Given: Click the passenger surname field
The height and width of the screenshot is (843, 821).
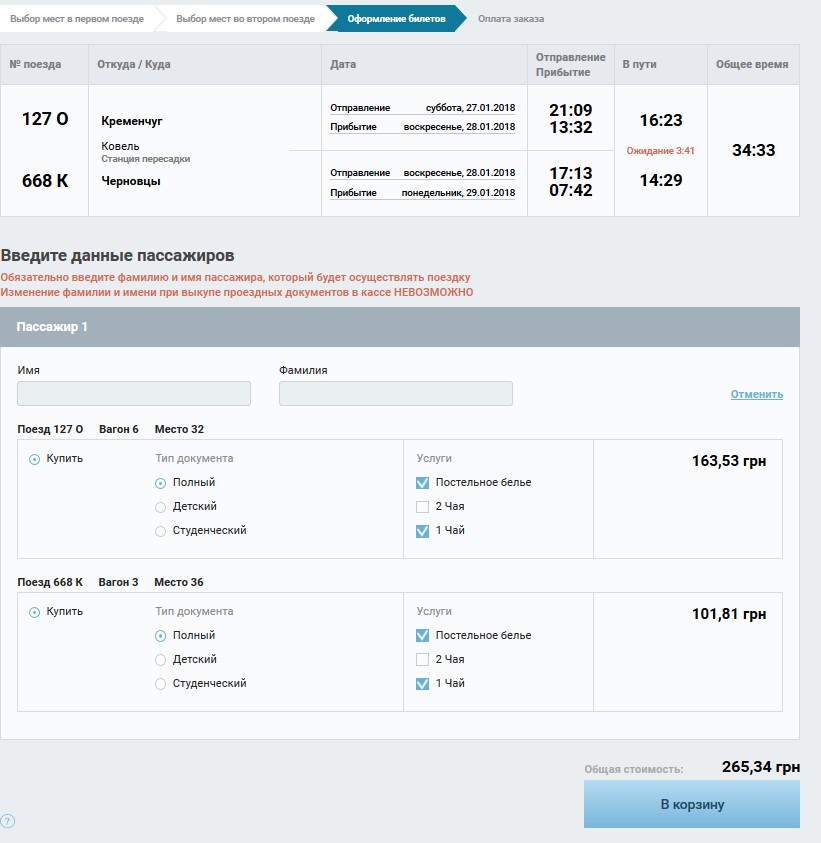Looking at the screenshot, I should click(x=395, y=394).
